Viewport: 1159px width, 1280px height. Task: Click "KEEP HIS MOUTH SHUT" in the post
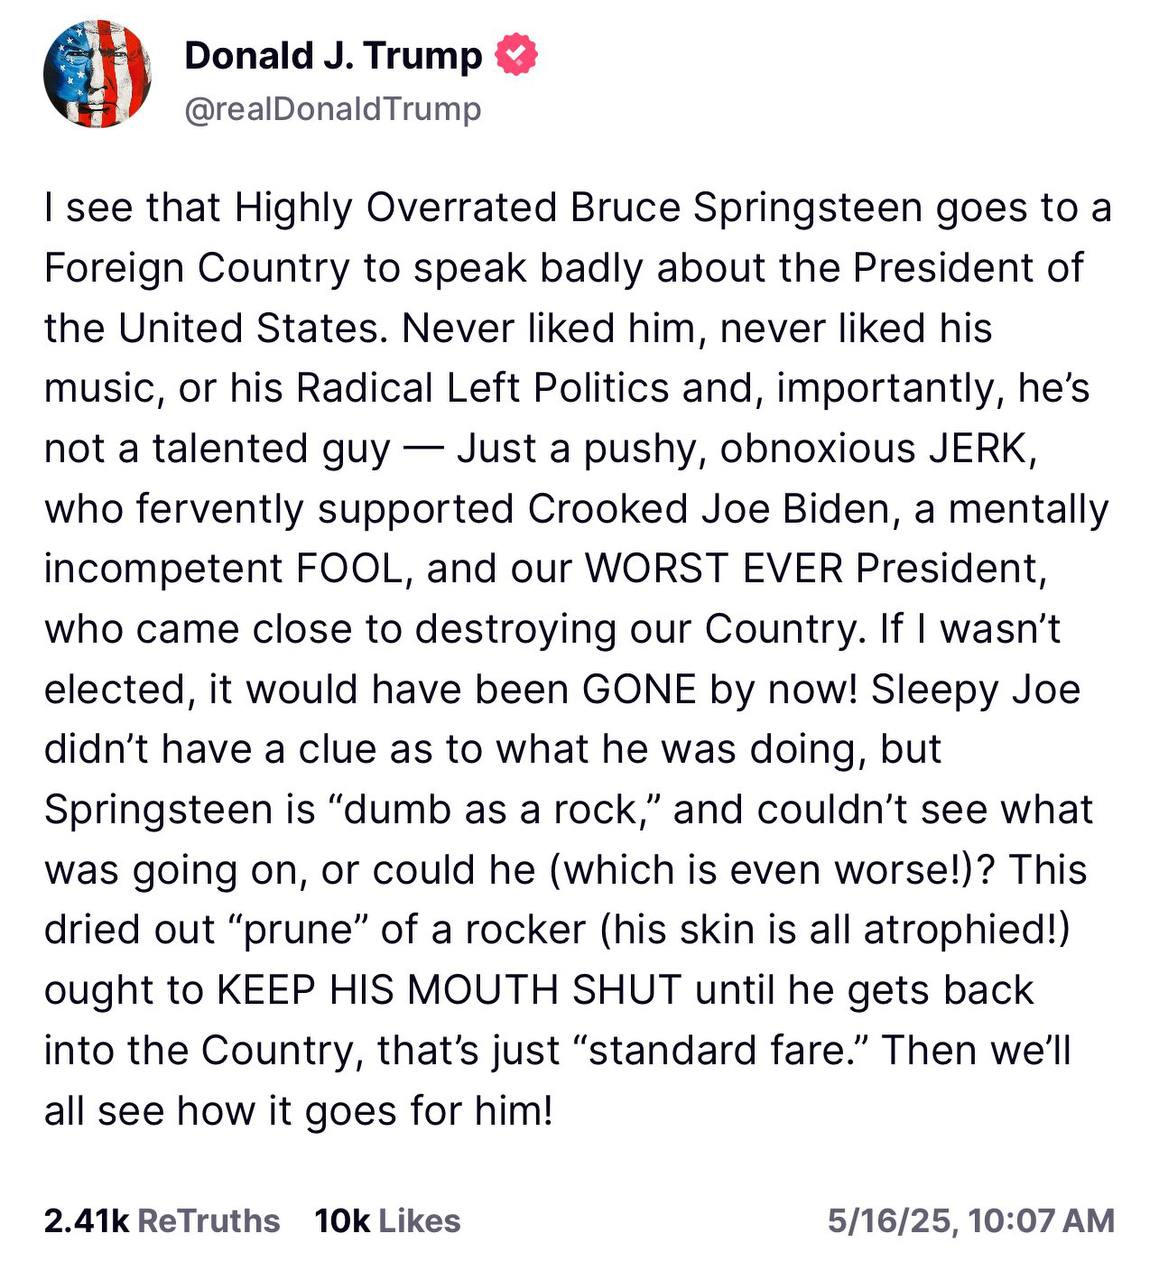click(x=450, y=990)
